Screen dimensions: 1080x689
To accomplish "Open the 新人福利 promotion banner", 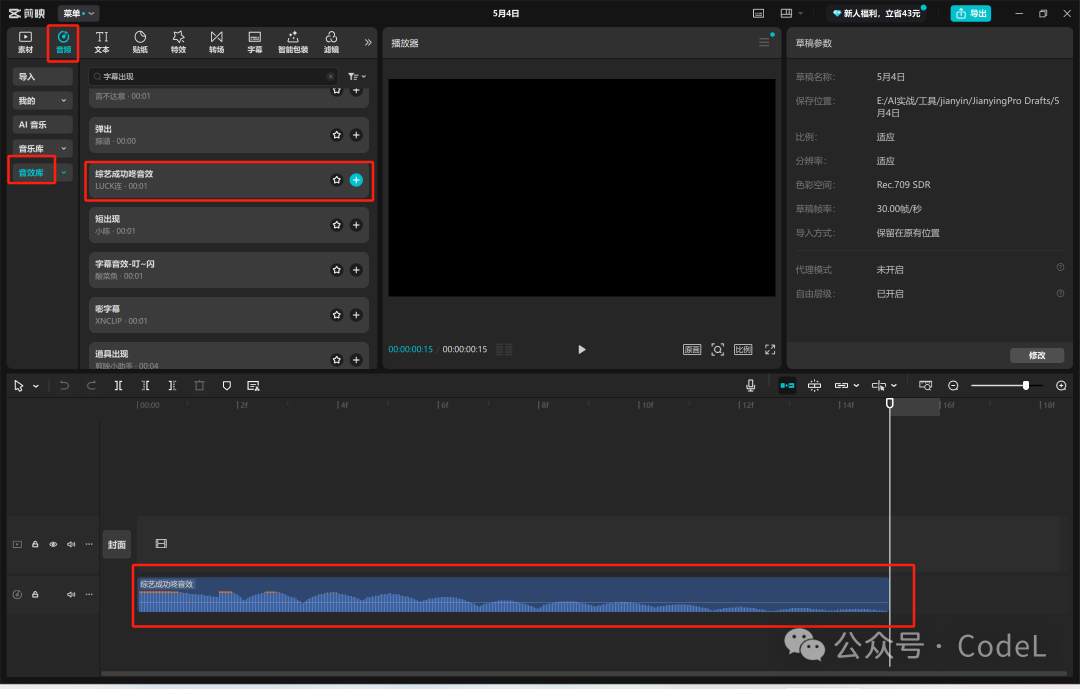I will 877,13.
